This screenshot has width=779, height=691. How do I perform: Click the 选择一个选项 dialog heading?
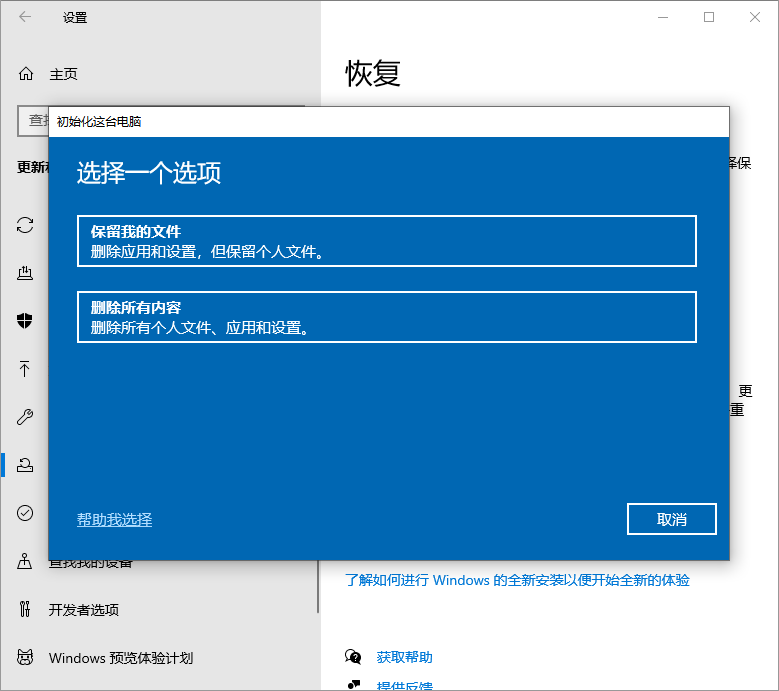pos(149,173)
